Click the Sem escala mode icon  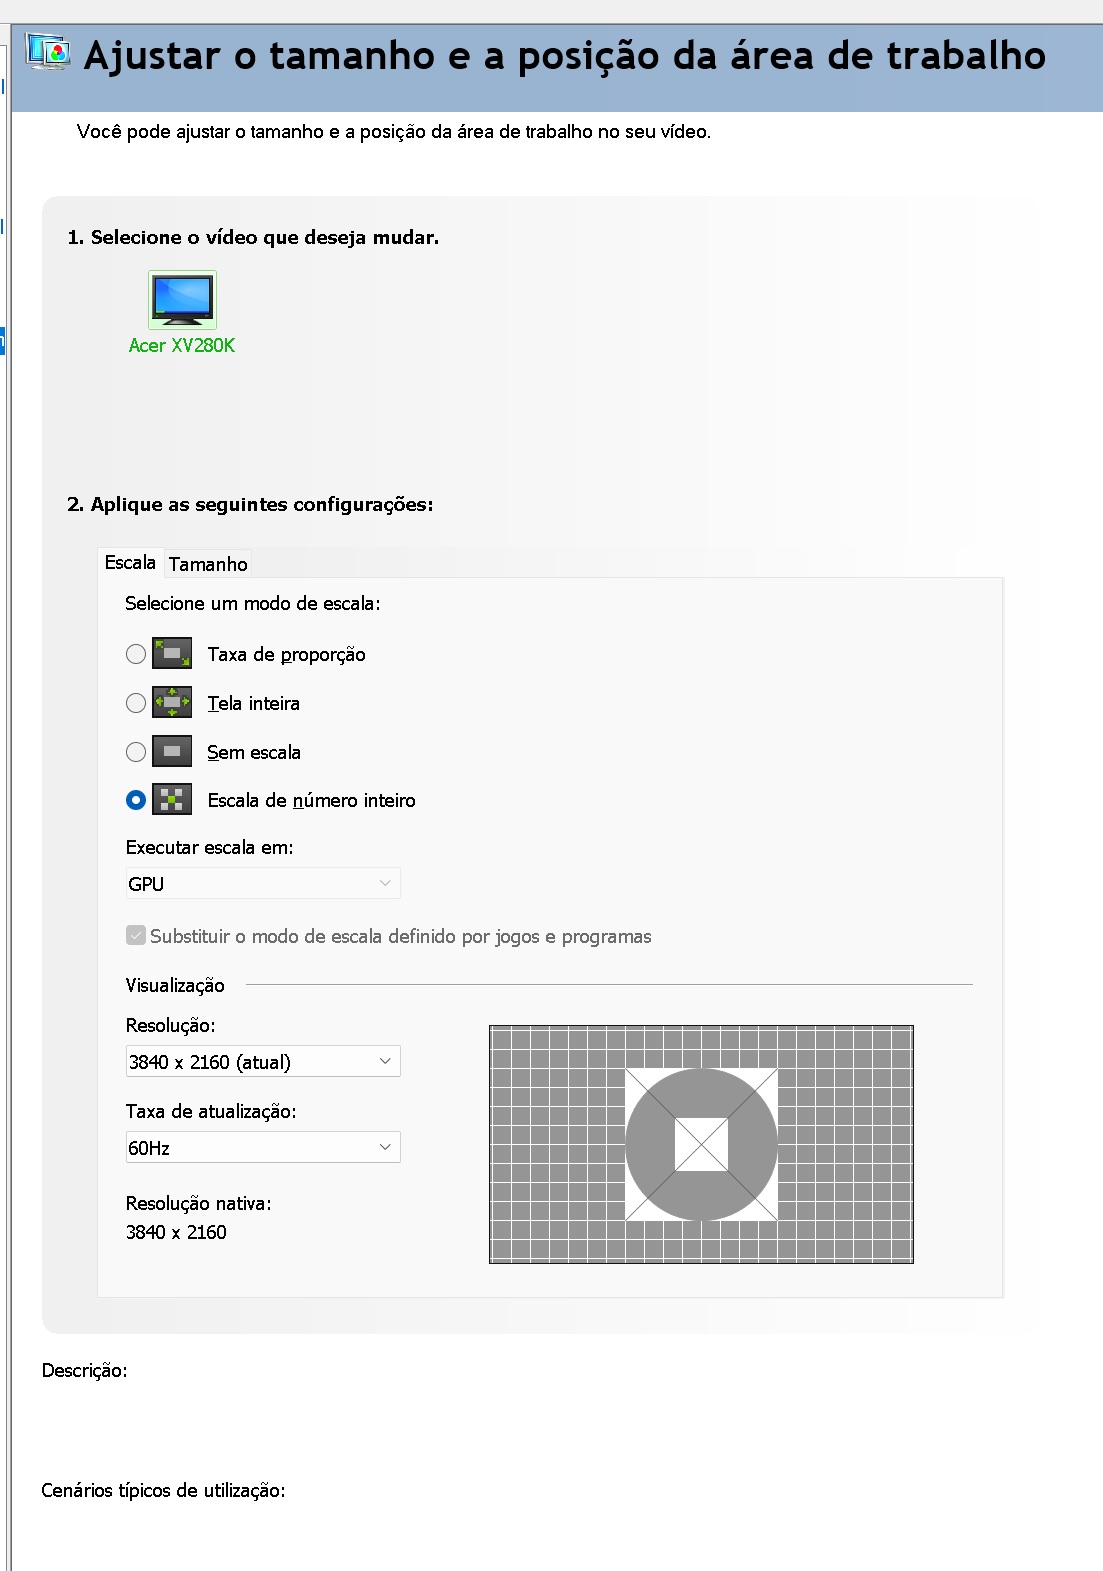tap(172, 752)
